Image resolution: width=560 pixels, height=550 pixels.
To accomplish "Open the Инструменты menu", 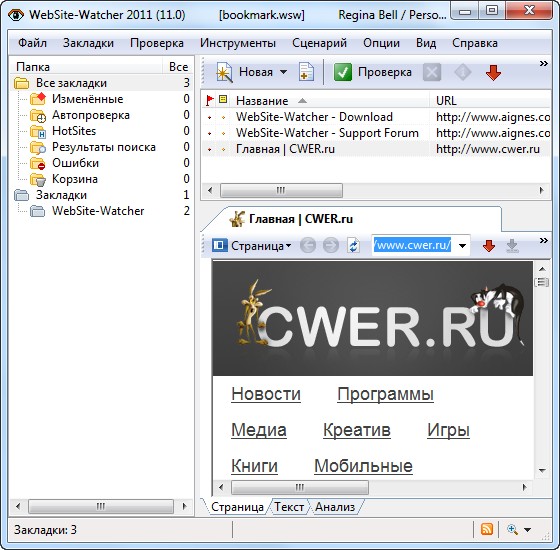I will pos(238,43).
